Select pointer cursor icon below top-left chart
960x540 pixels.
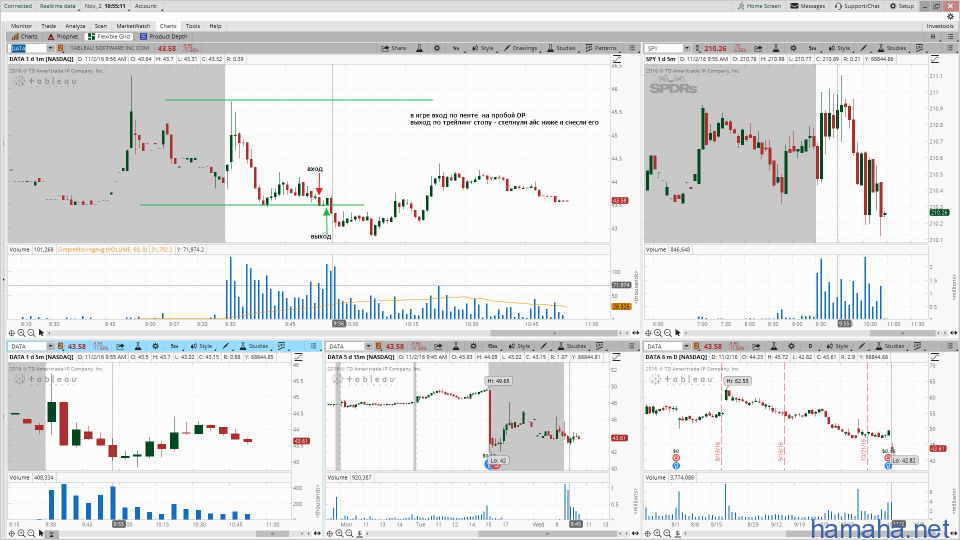41,333
